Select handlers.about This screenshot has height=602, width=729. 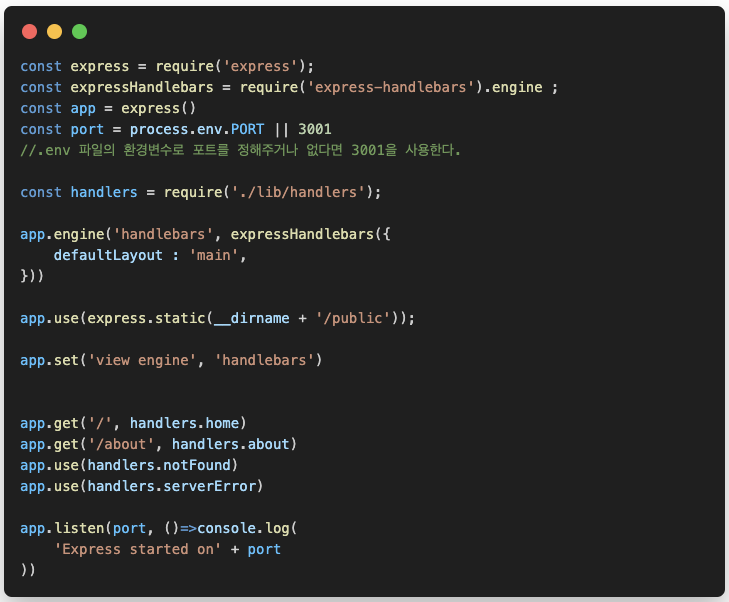pyautogui.click(x=231, y=444)
